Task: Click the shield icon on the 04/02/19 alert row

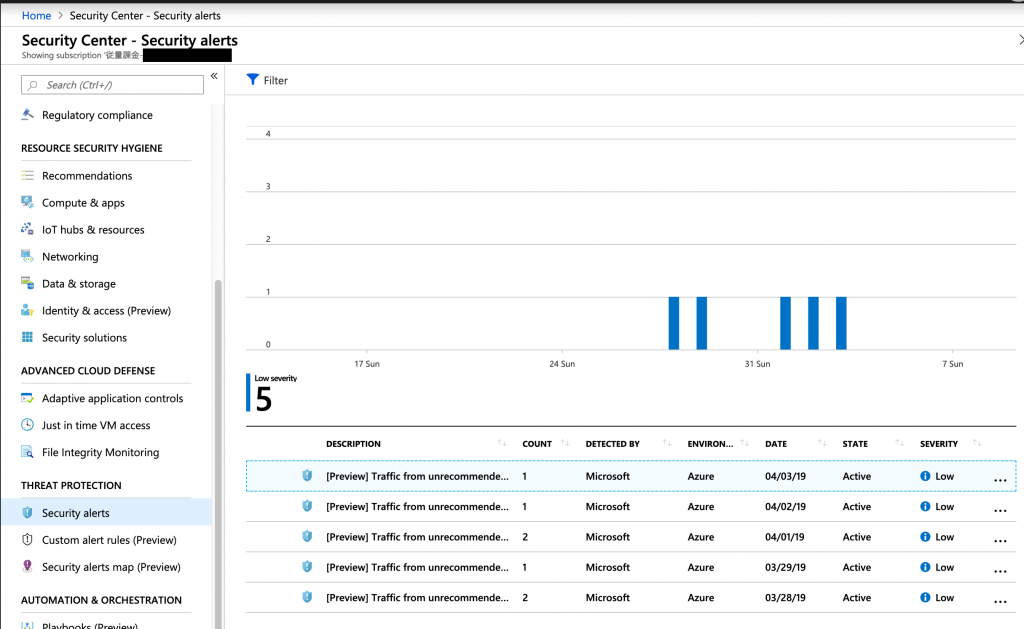Action: pyautogui.click(x=307, y=506)
